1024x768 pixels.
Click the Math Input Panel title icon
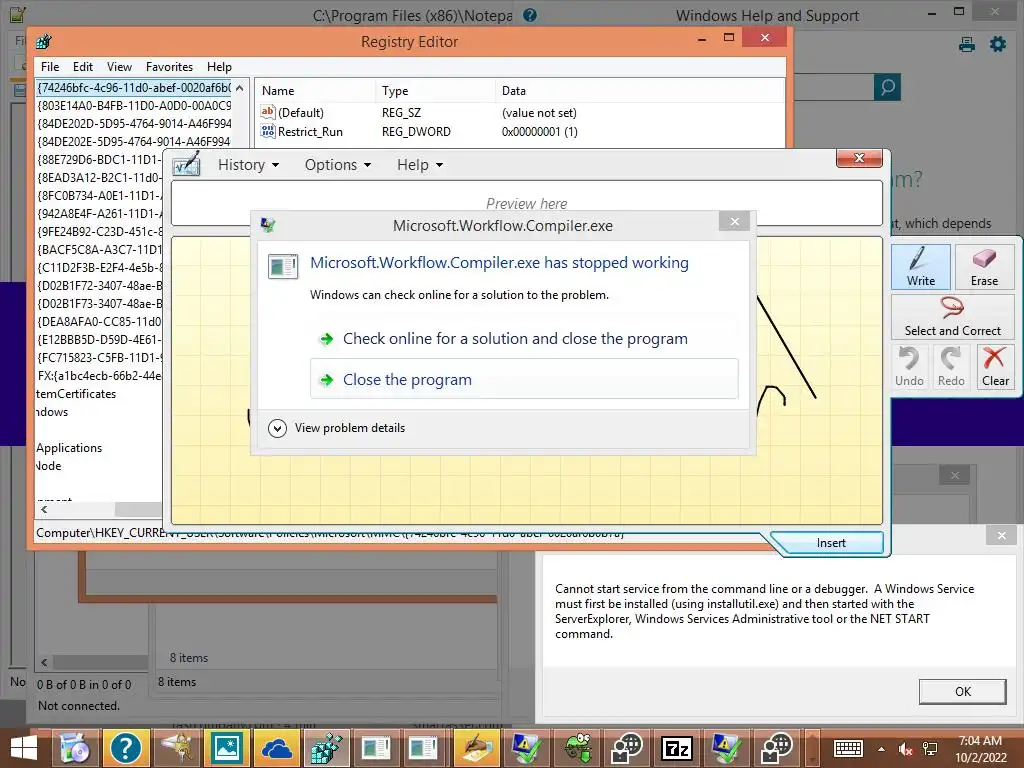pos(186,164)
